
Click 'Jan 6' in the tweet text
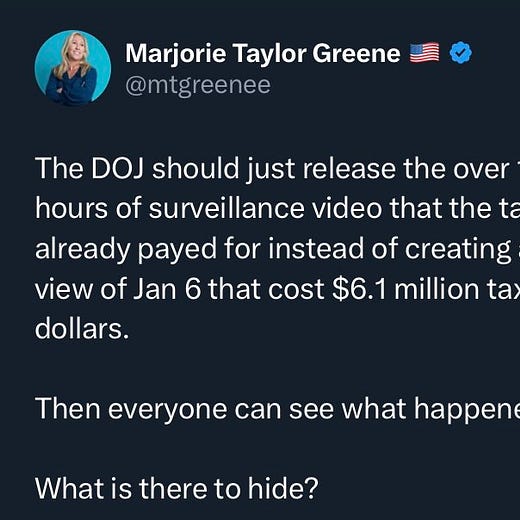pos(167,289)
